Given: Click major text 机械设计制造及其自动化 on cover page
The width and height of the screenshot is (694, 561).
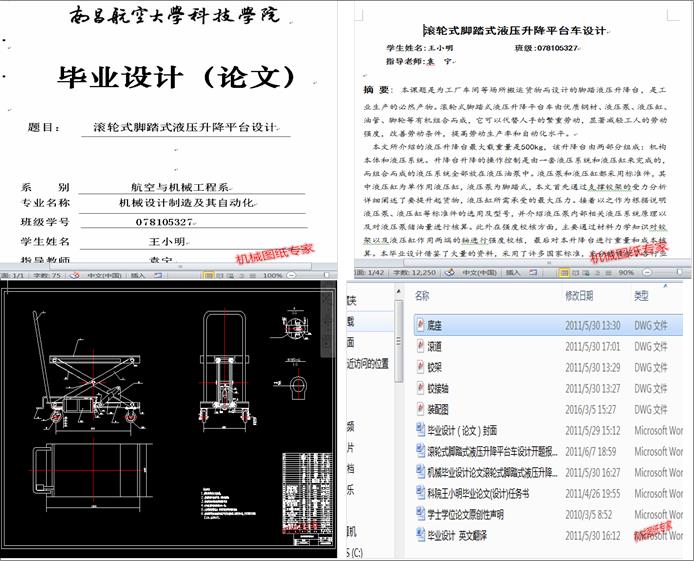Looking at the screenshot, I should pyautogui.click(x=186, y=203).
